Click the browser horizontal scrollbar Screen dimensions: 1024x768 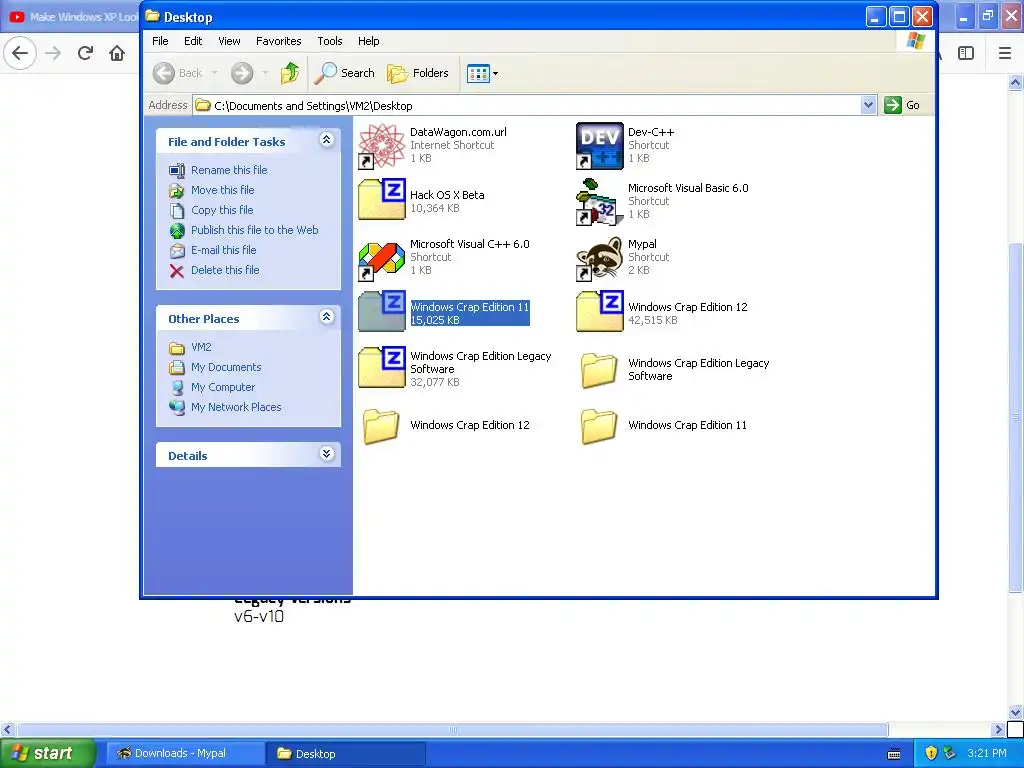(x=453, y=729)
